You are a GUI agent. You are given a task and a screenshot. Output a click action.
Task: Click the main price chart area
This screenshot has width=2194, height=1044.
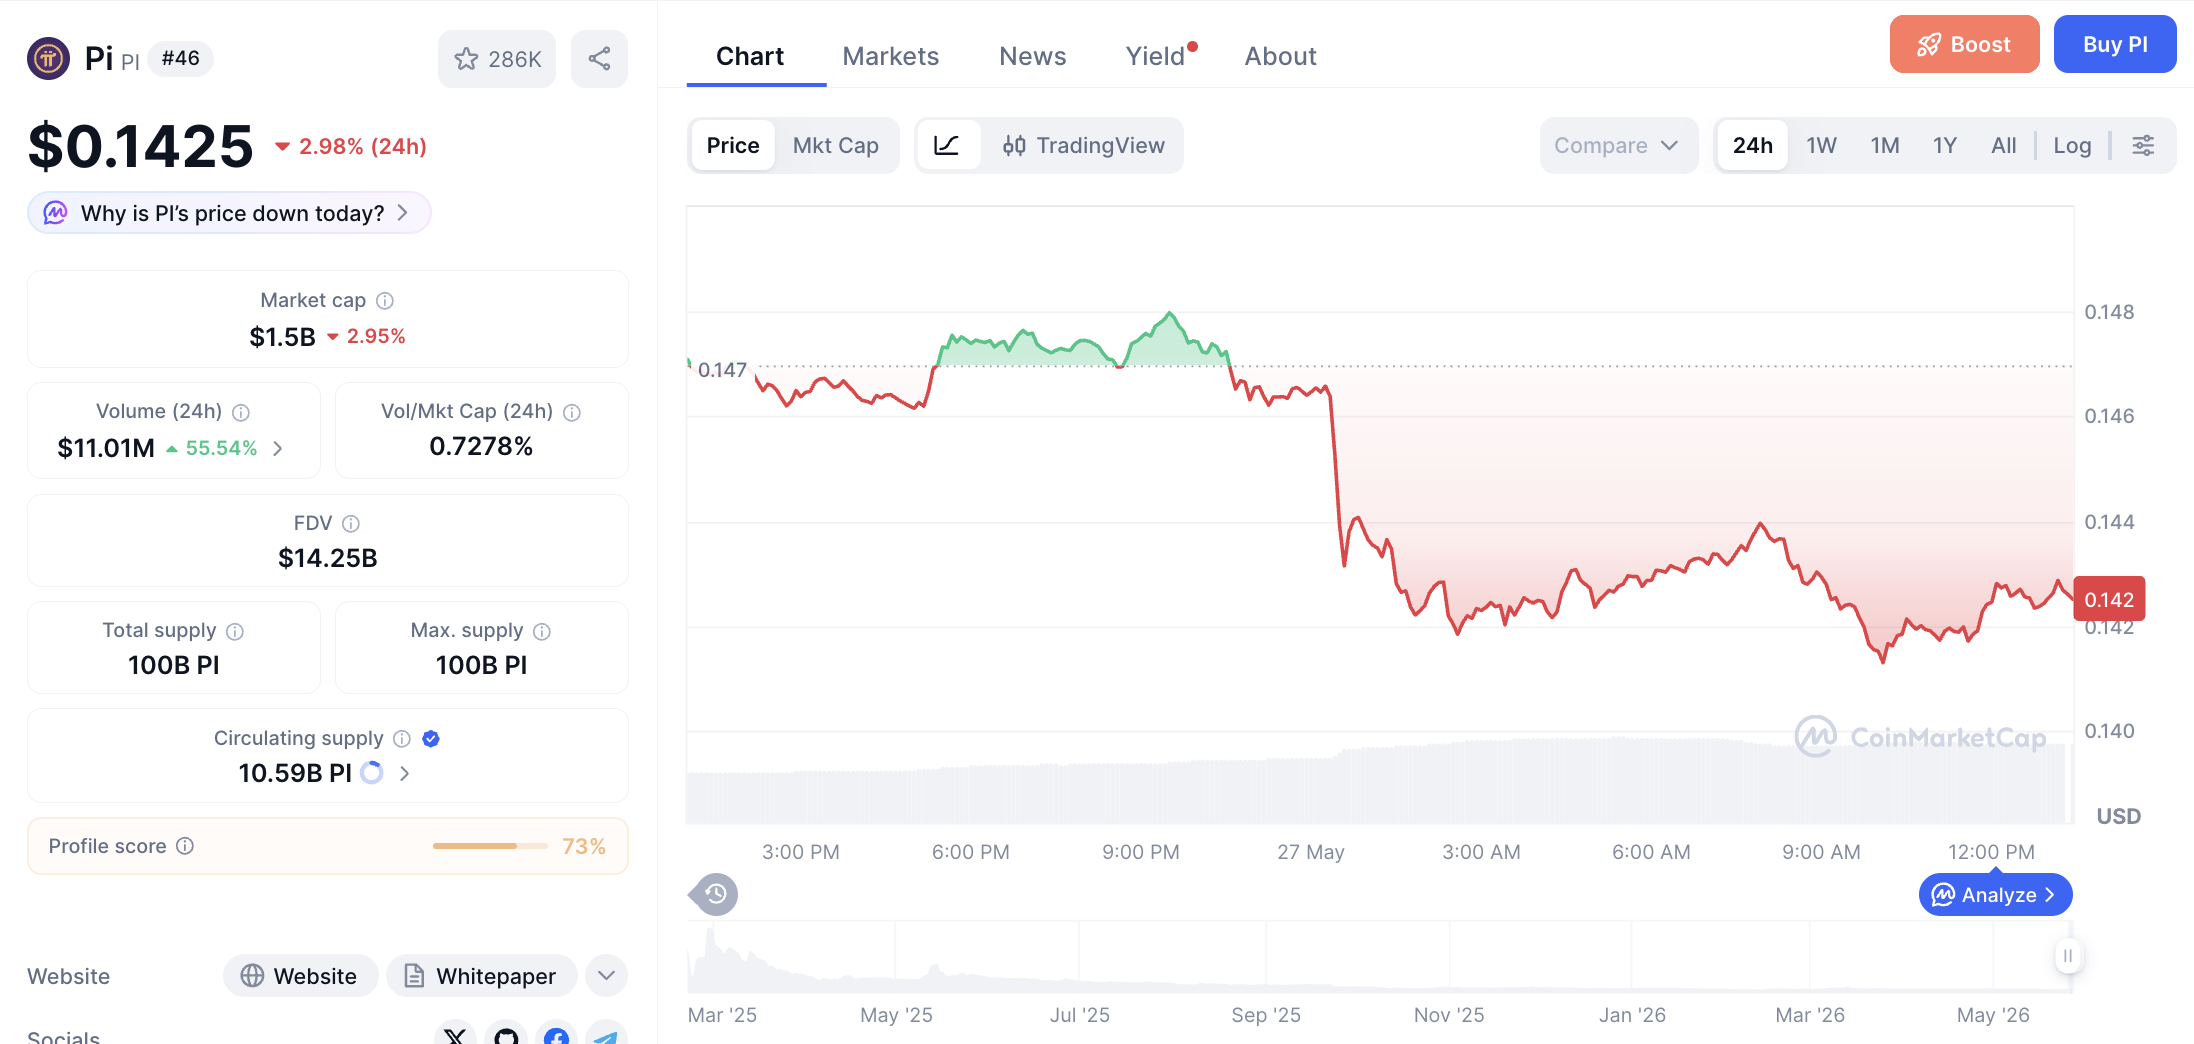coord(1380,515)
